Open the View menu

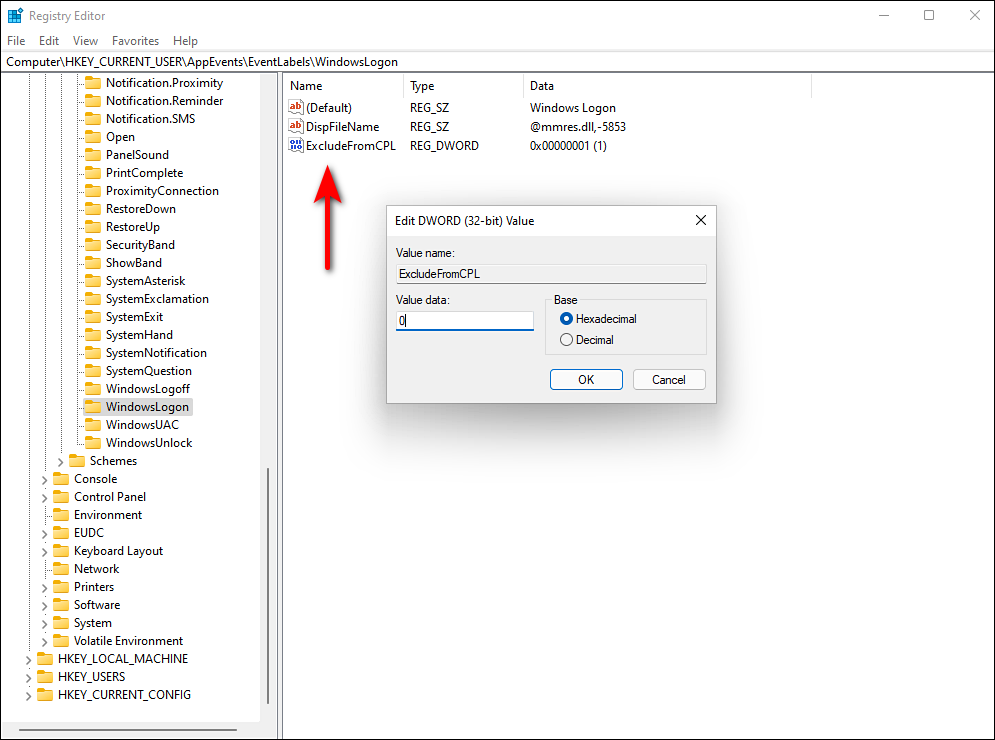click(85, 41)
